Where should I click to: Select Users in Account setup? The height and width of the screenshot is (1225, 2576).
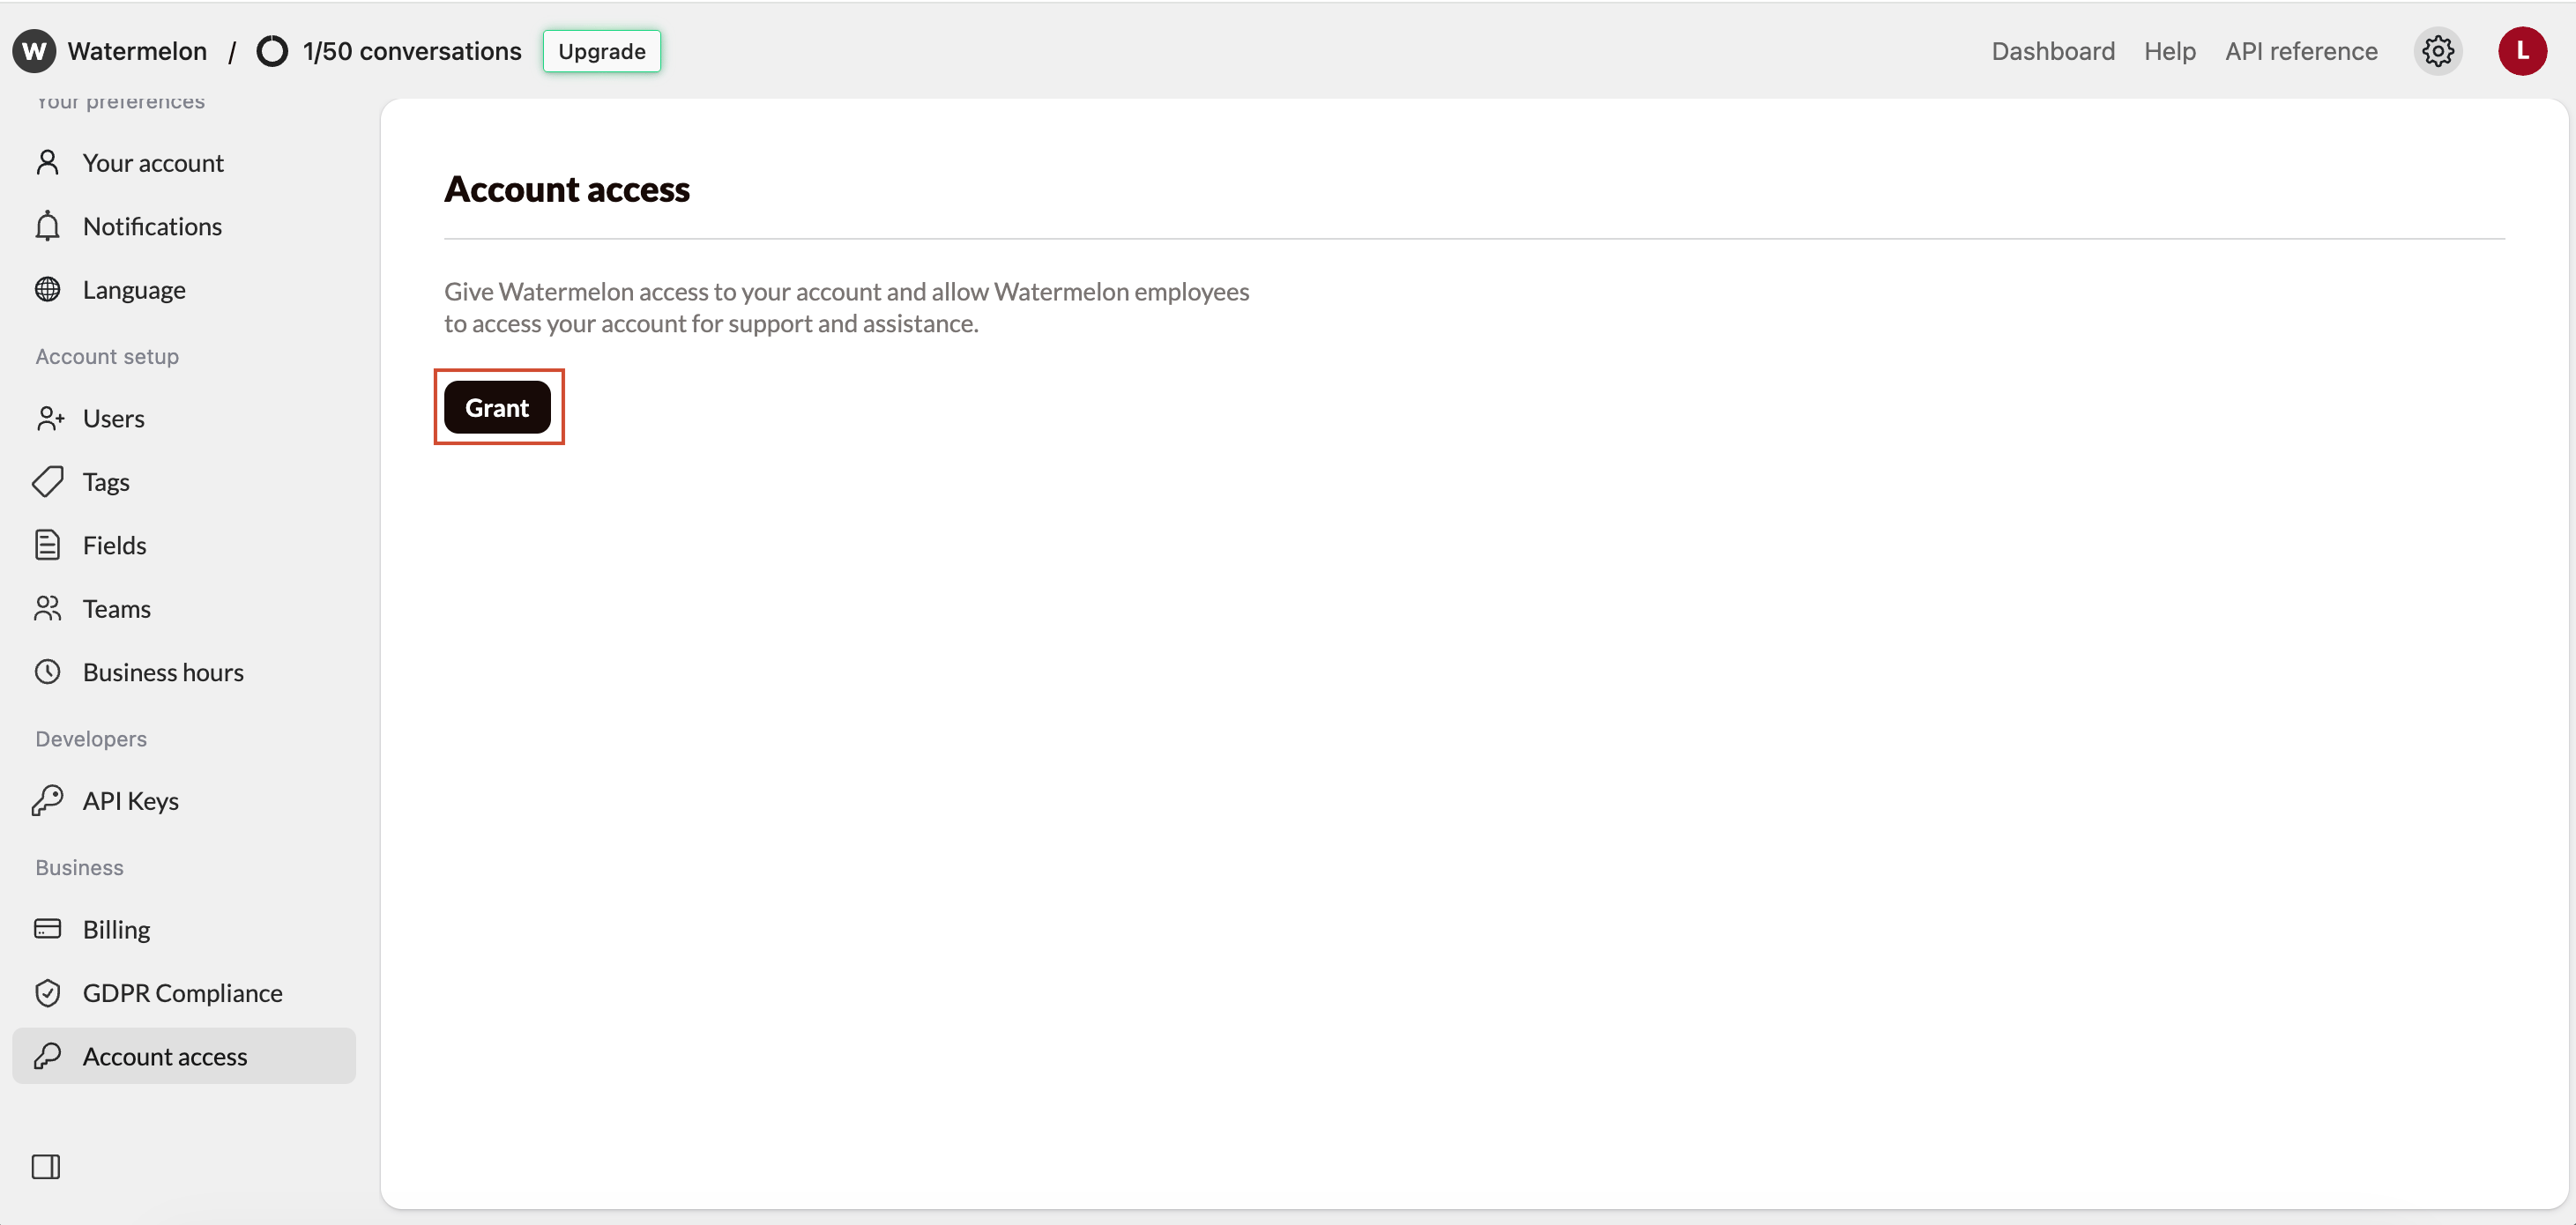click(x=184, y=418)
